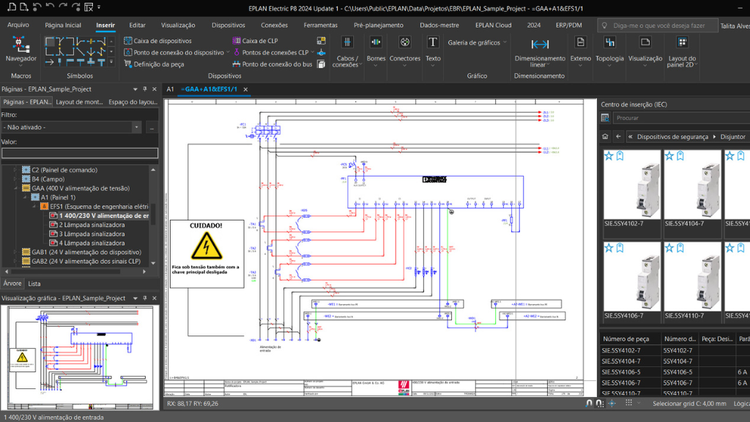The image size is (750, 422).
Task: Toggle bookmark icon on SIE.5SY4104-7 thumbnail
Action: (x=679, y=156)
